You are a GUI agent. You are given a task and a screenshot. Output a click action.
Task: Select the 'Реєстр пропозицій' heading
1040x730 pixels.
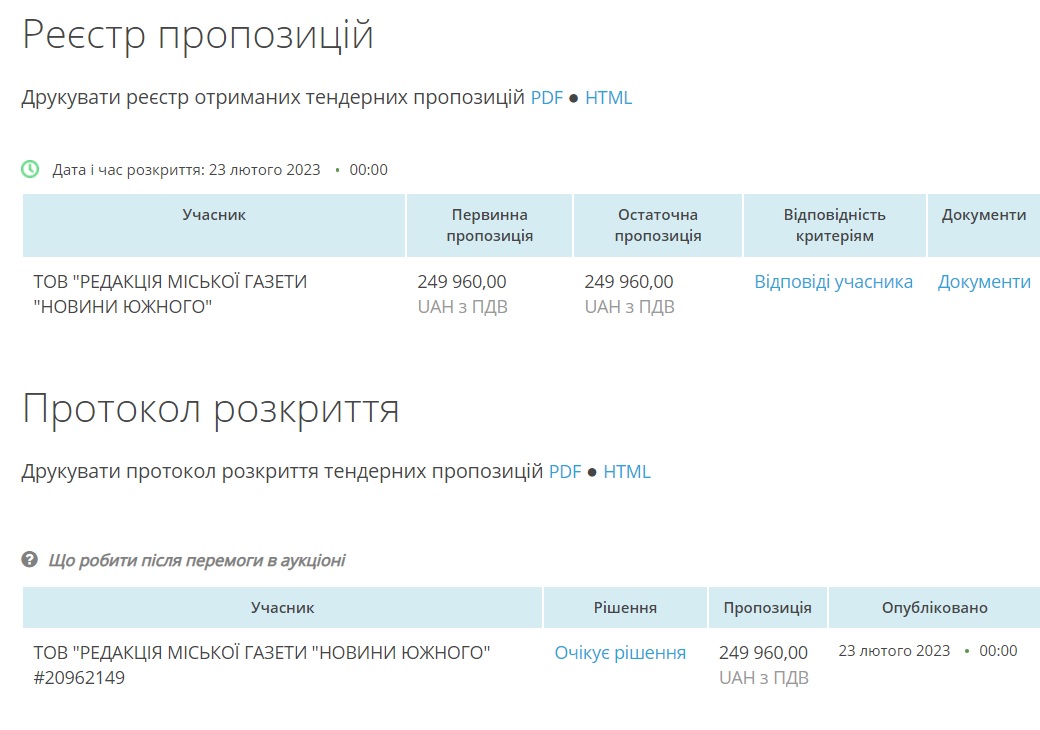[198, 34]
